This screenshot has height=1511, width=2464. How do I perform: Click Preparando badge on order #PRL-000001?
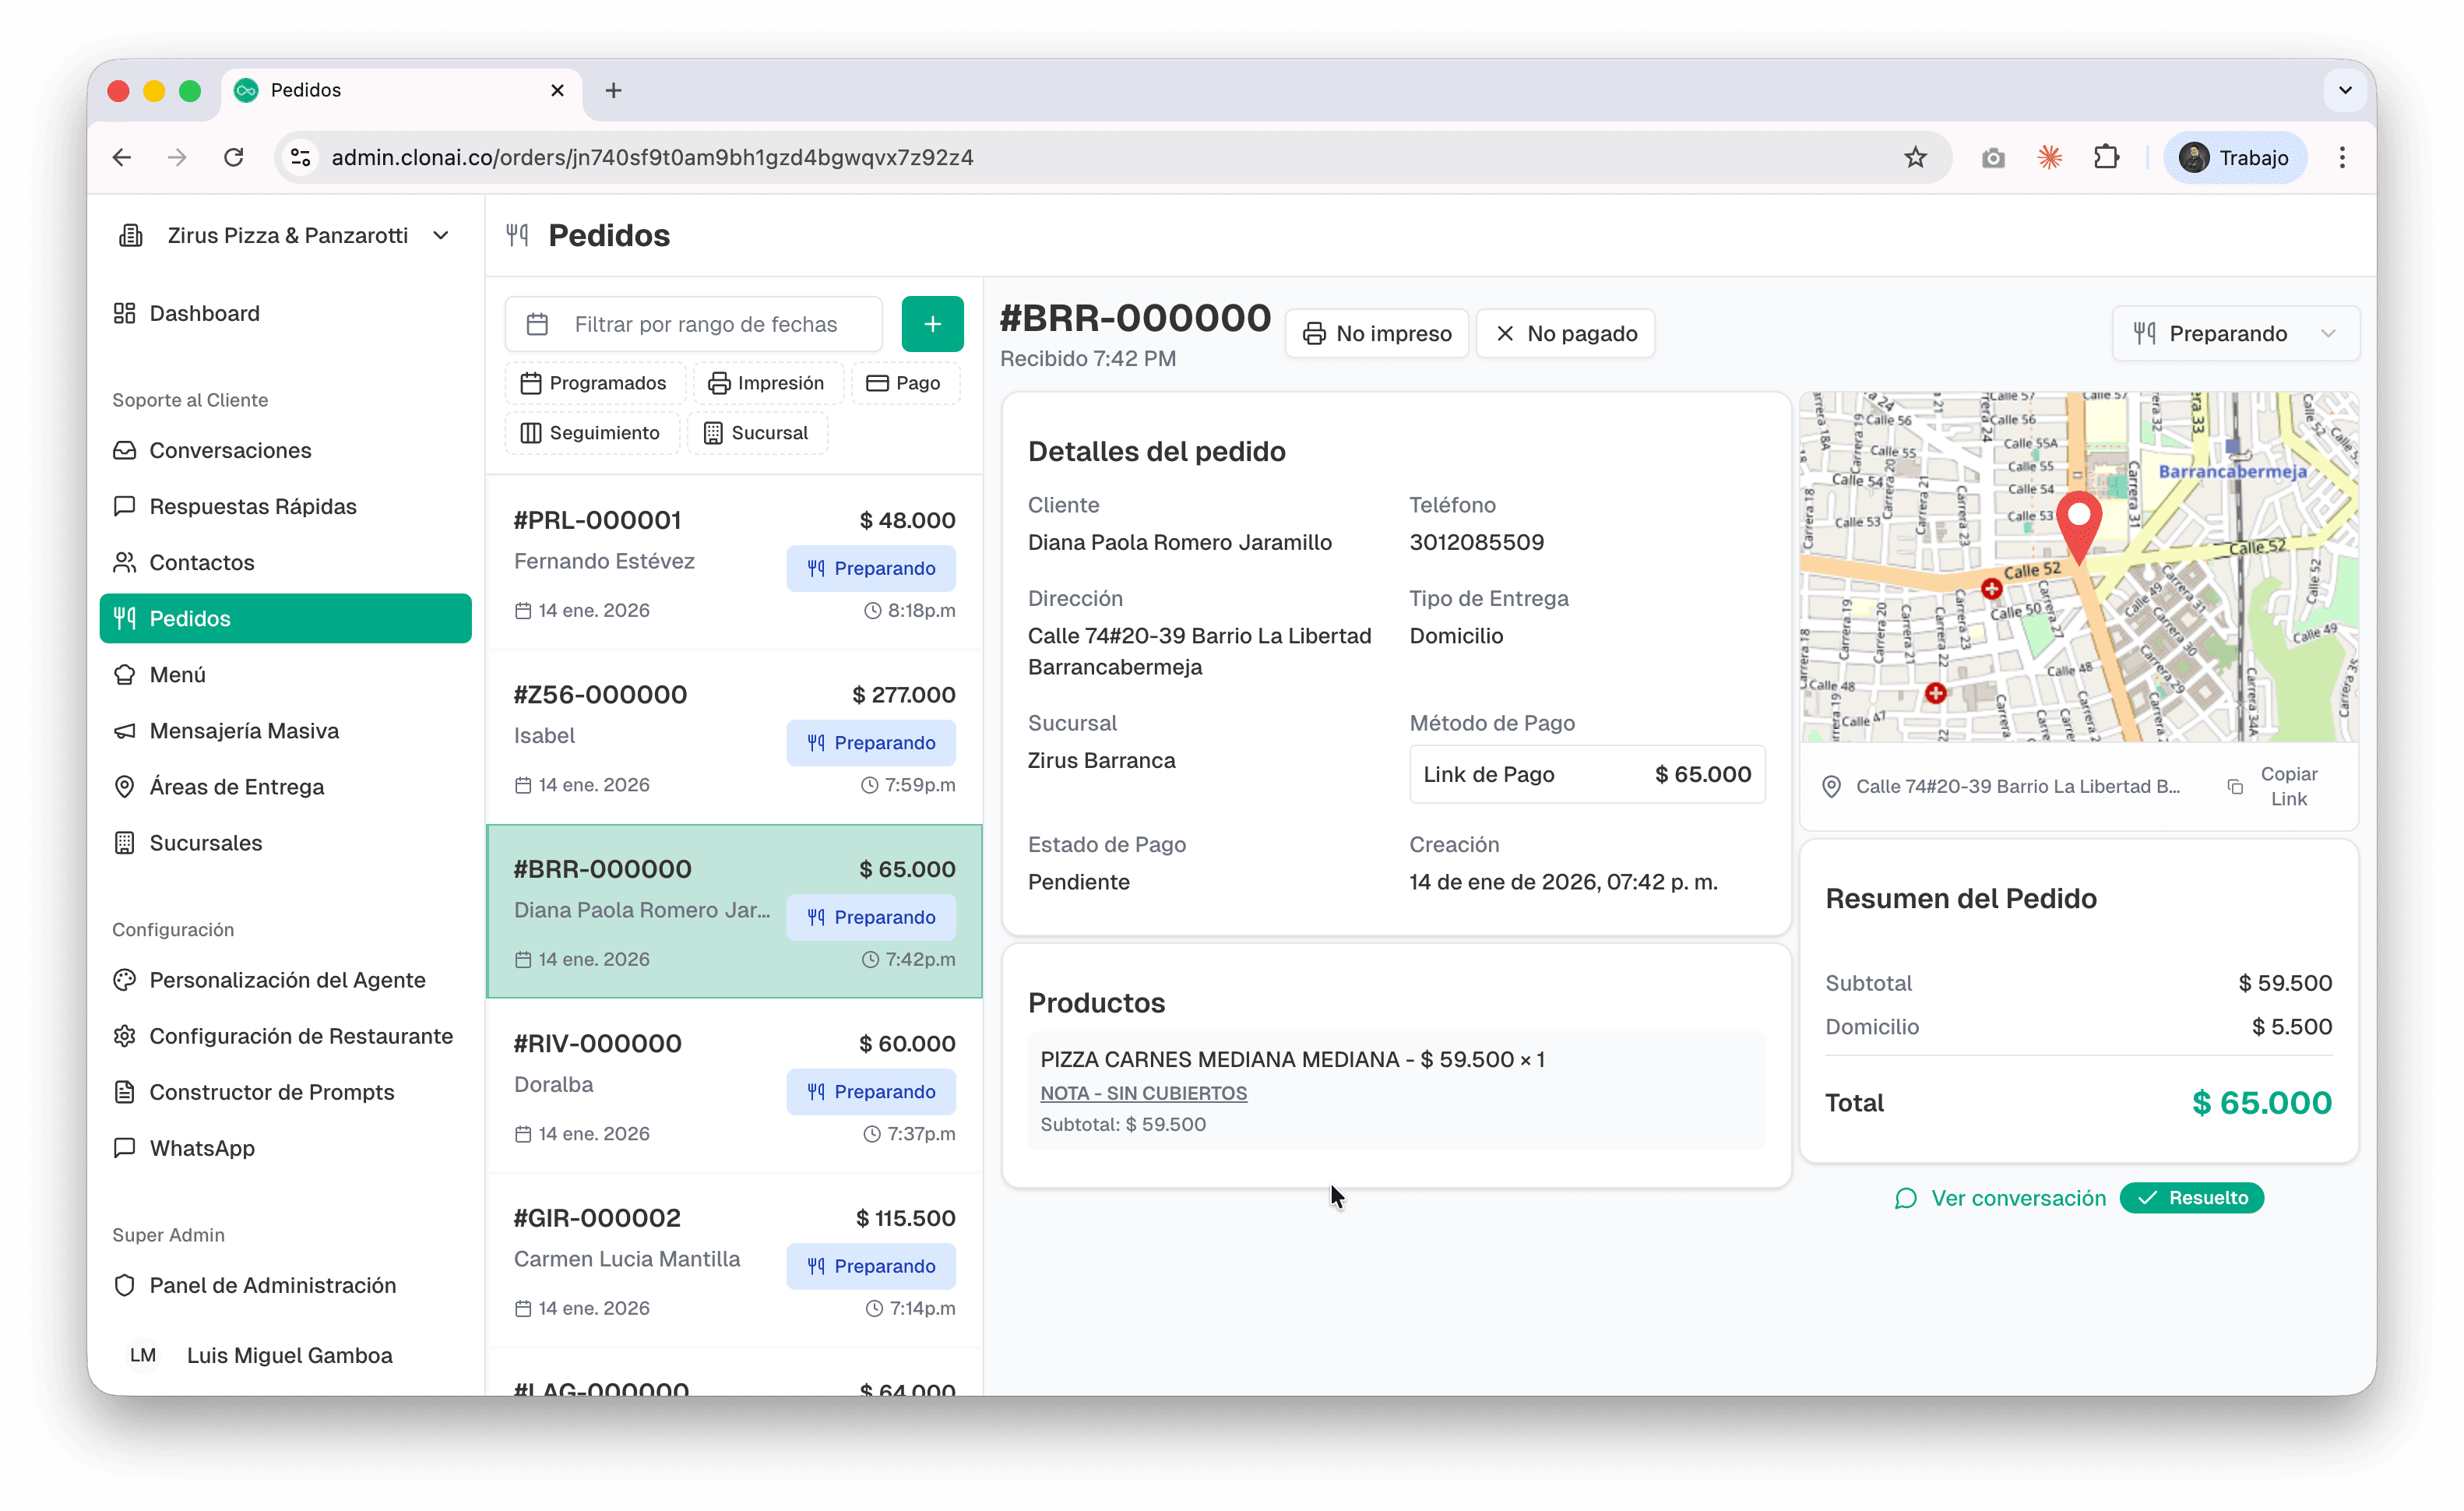coord(871,568)
